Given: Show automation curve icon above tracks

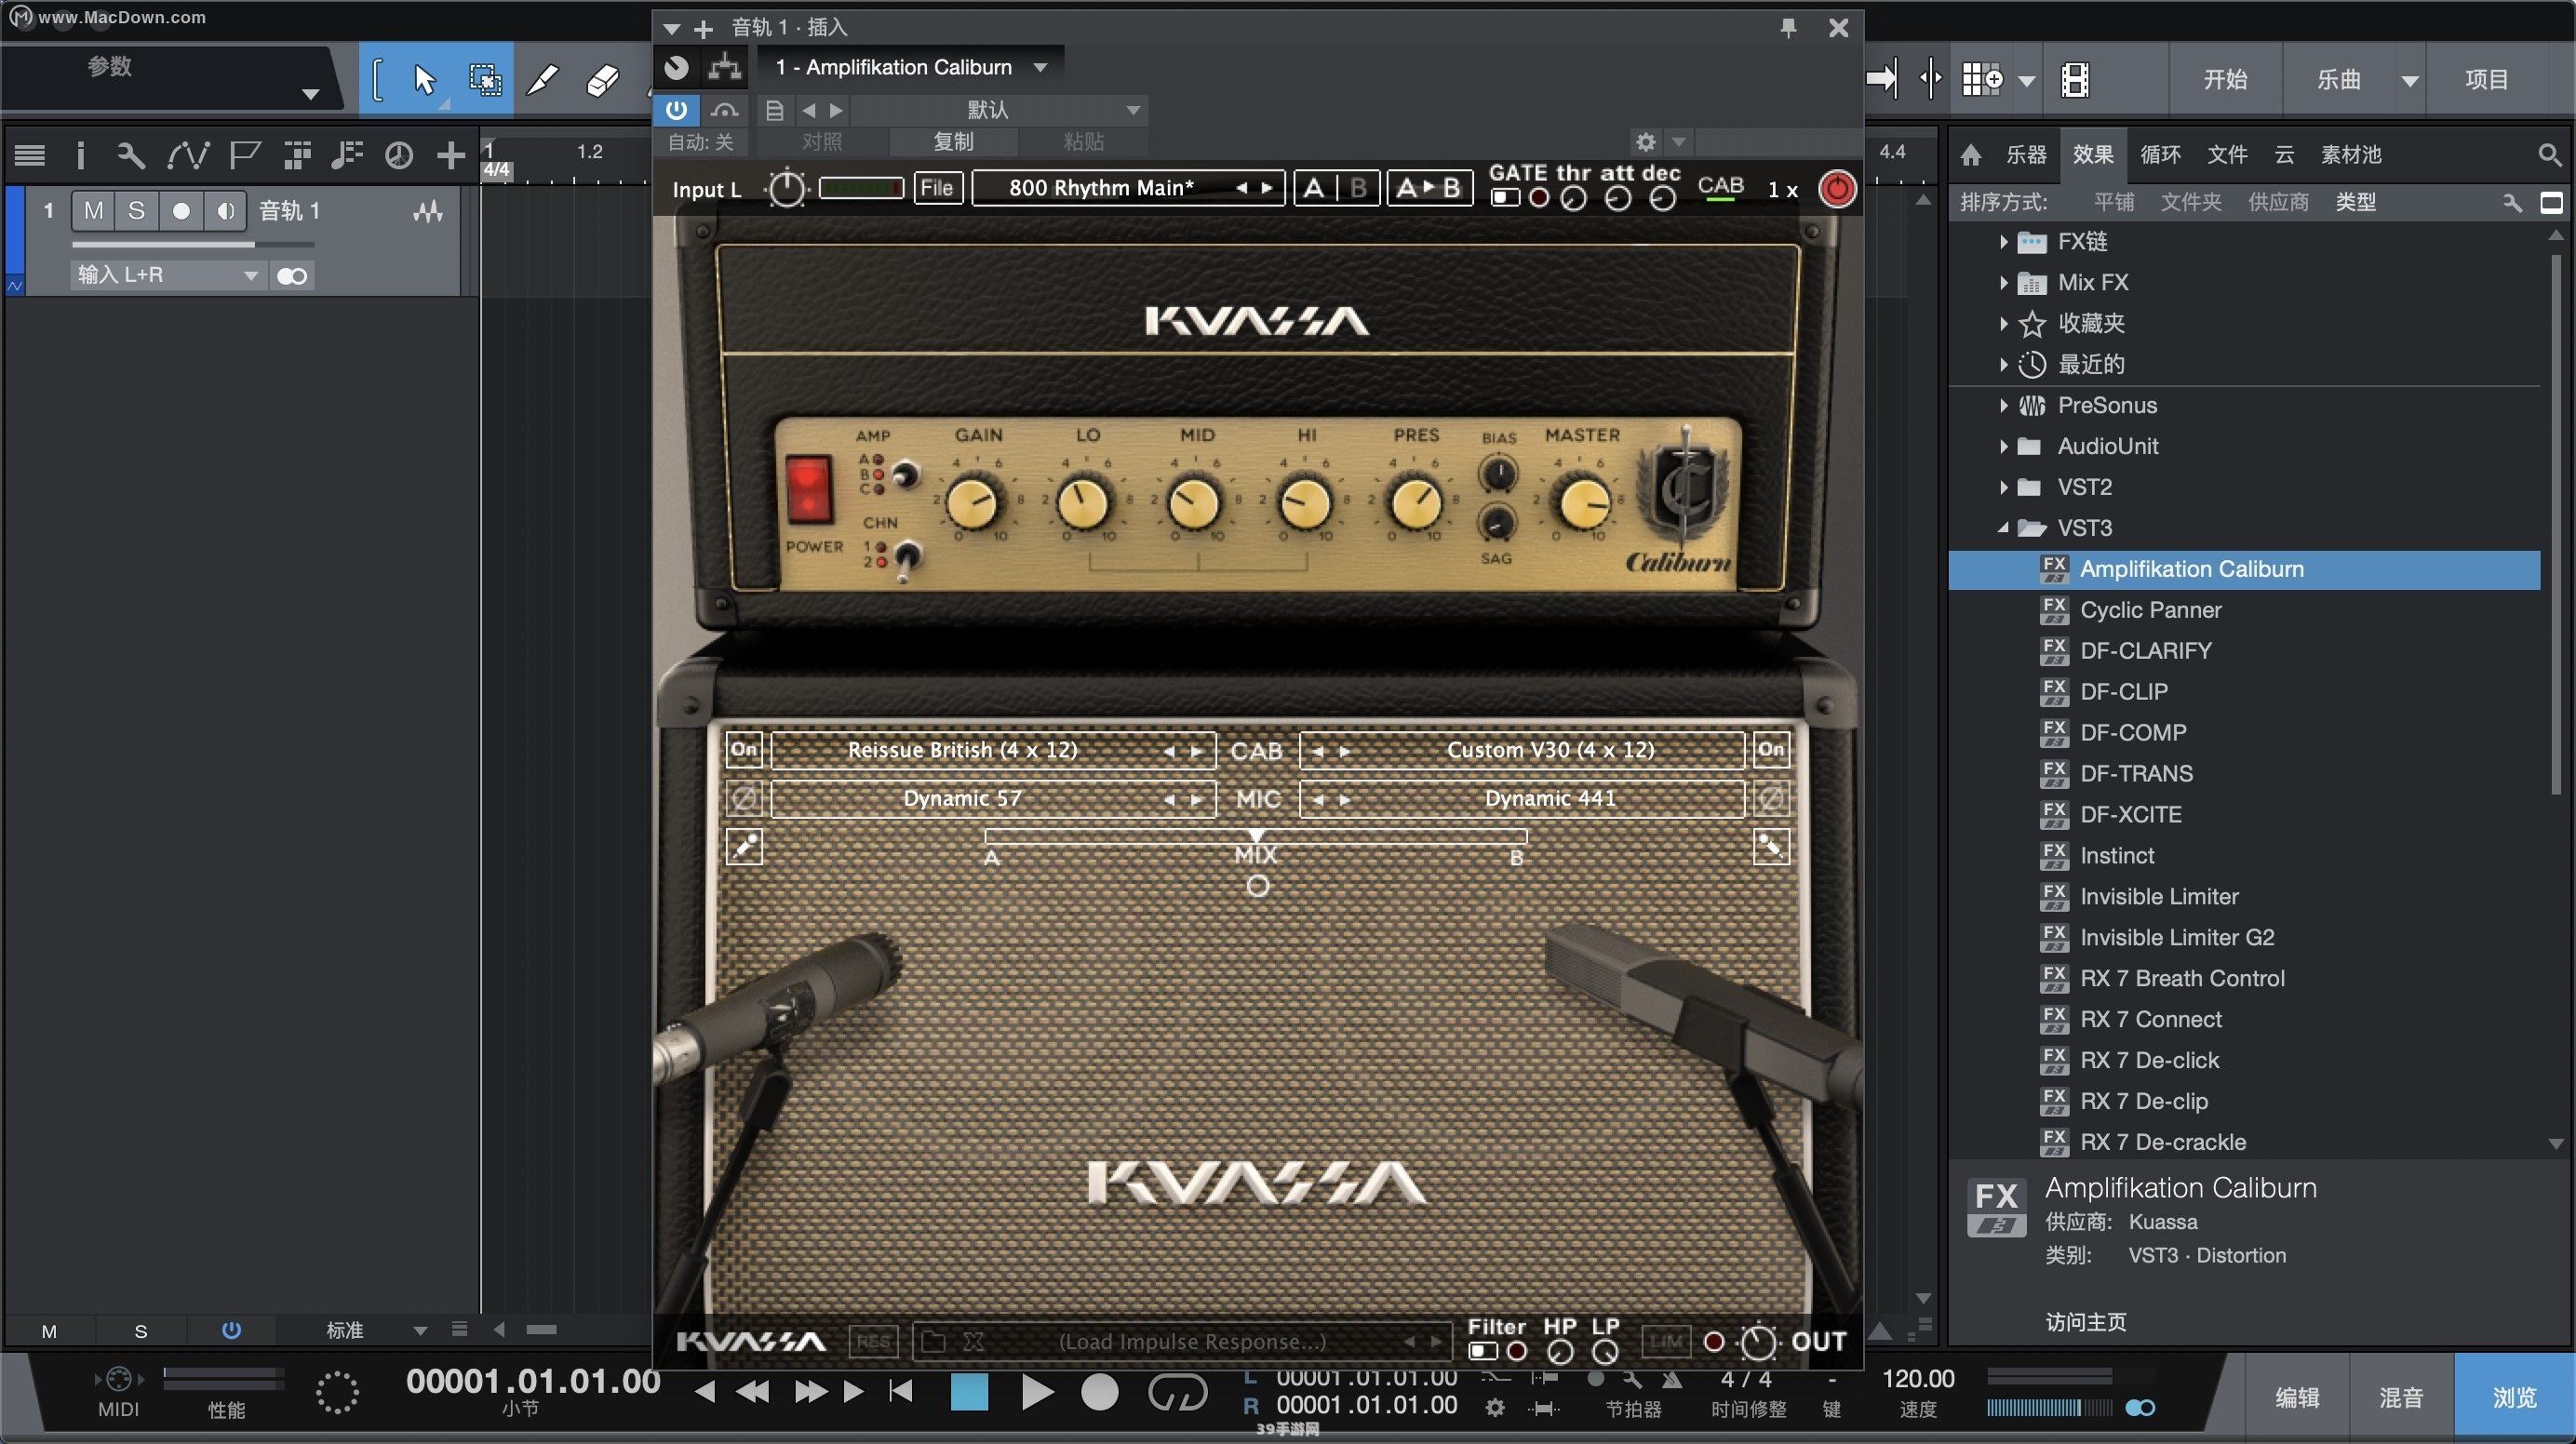Looking at the screenshot, I should point(188,155).
